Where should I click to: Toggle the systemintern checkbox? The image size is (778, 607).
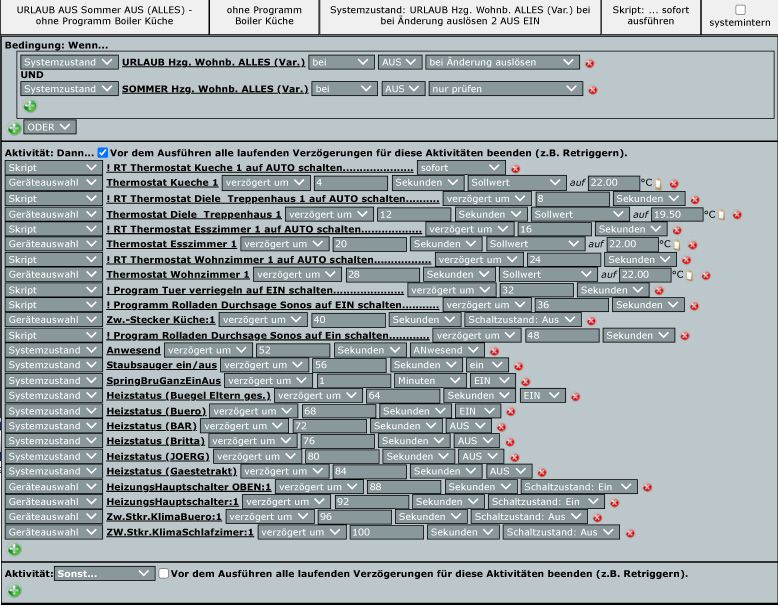tap(740, 9)
